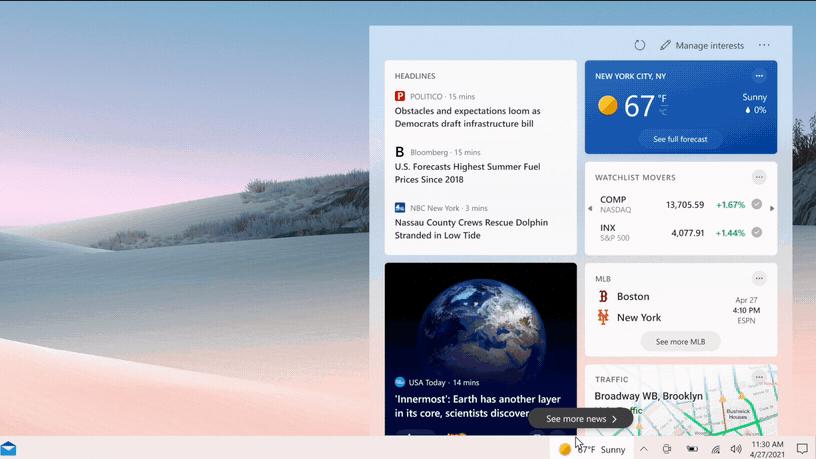Open the taskbar clock and date
816x459 pixels.
(768, 449)
